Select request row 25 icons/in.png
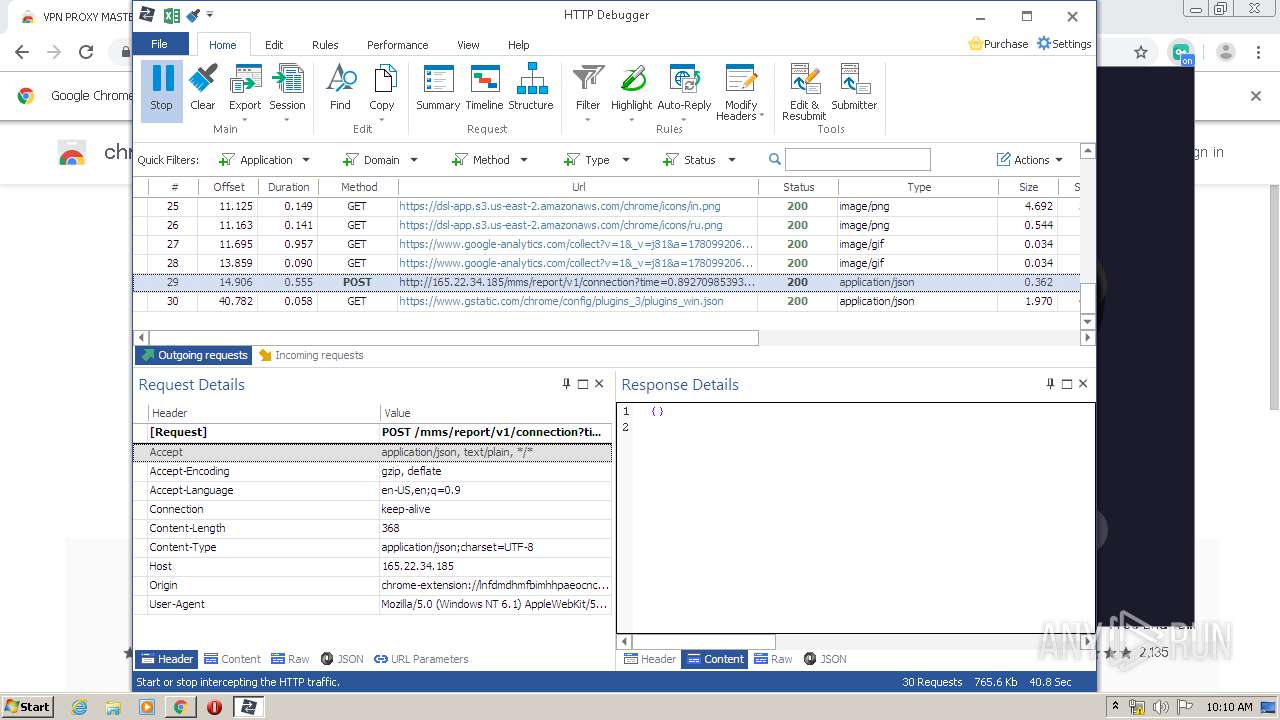Screen dimensions: 1280x720 pyautogui.click(x=606, y=206)
